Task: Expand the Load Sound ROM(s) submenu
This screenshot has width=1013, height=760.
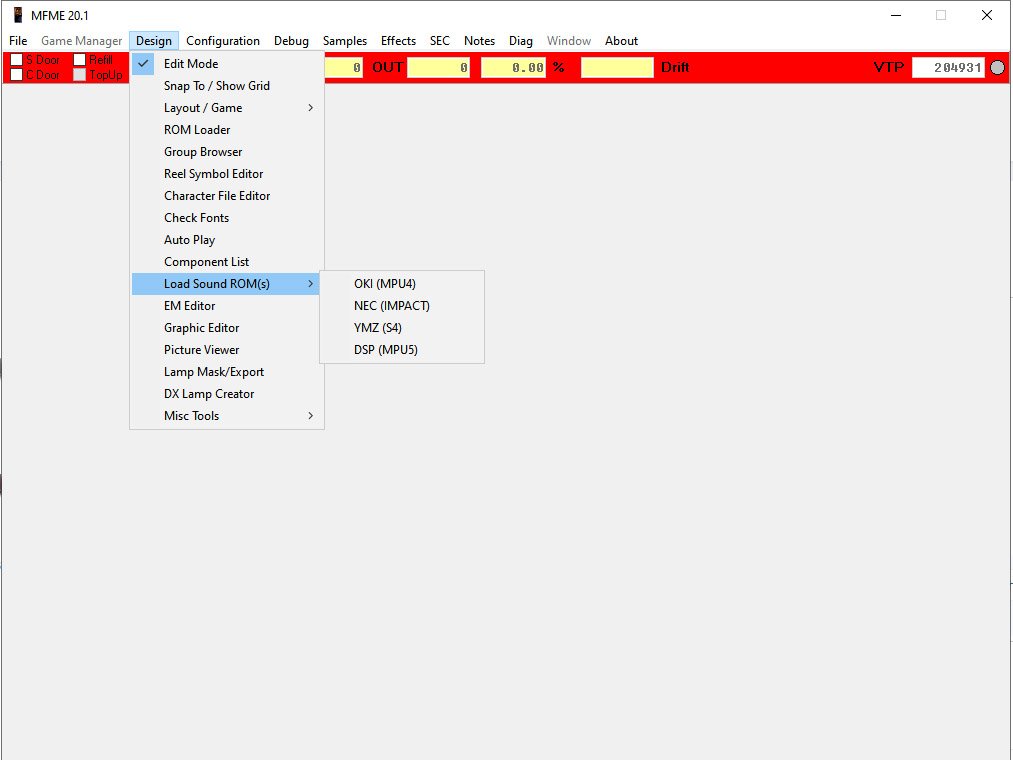Action: [227, 284]
